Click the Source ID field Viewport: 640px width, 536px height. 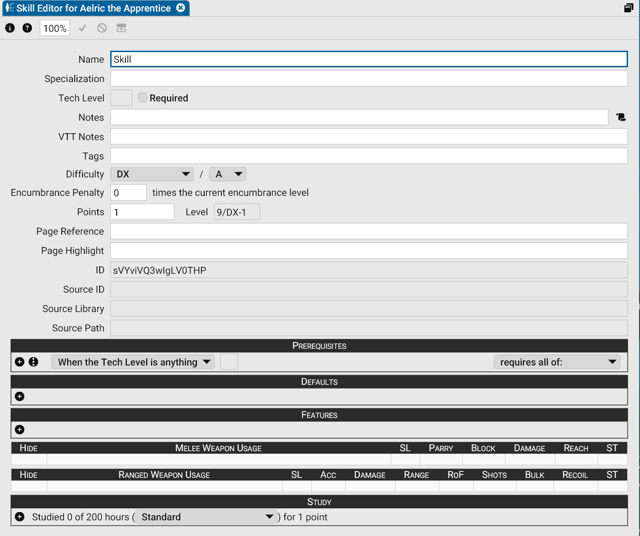[x=369, y=289]
